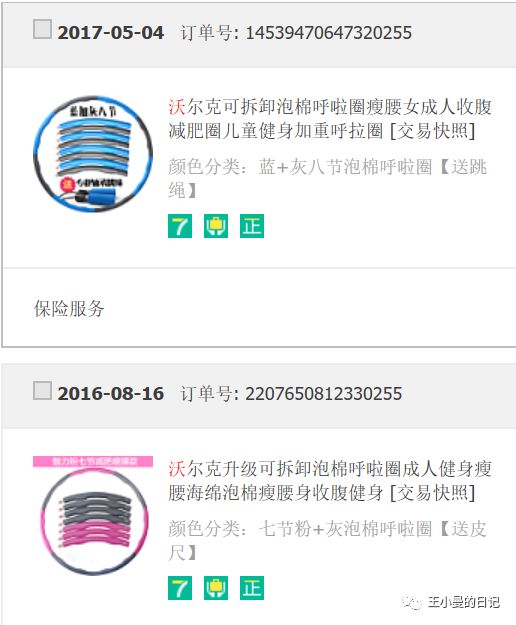The height and width of the screenshot is (625, 516).
Task: Click the green 正 genuine icon on the 2017 order
Action: click(252, 226)
